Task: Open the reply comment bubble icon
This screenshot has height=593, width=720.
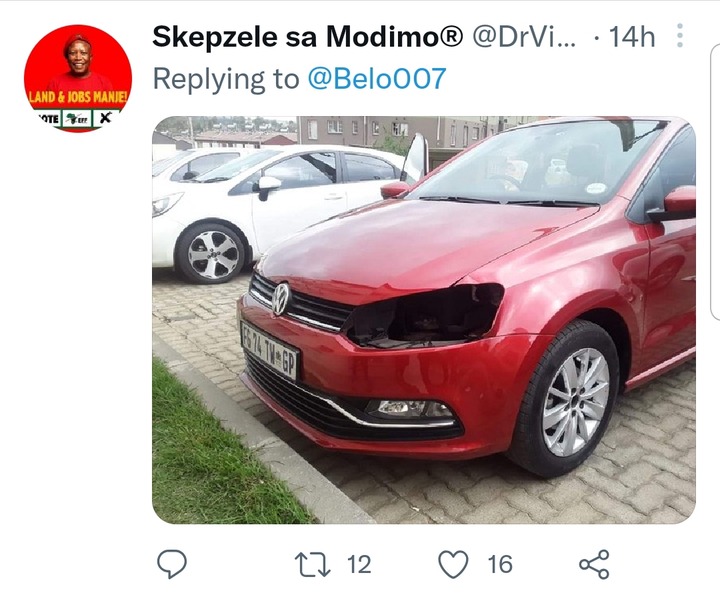Action: pyautogui.click(x=172, y=564)
